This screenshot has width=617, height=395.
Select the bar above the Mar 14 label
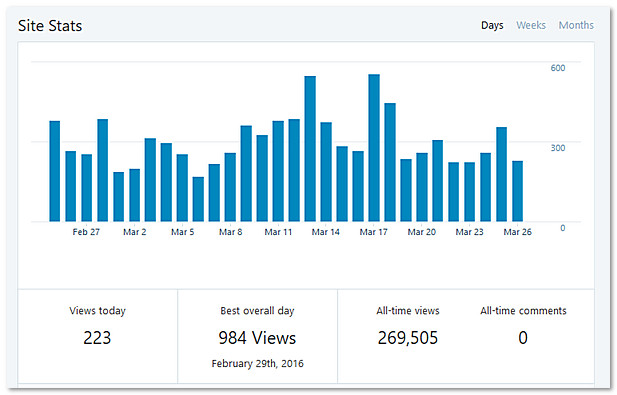pos(326,172)
